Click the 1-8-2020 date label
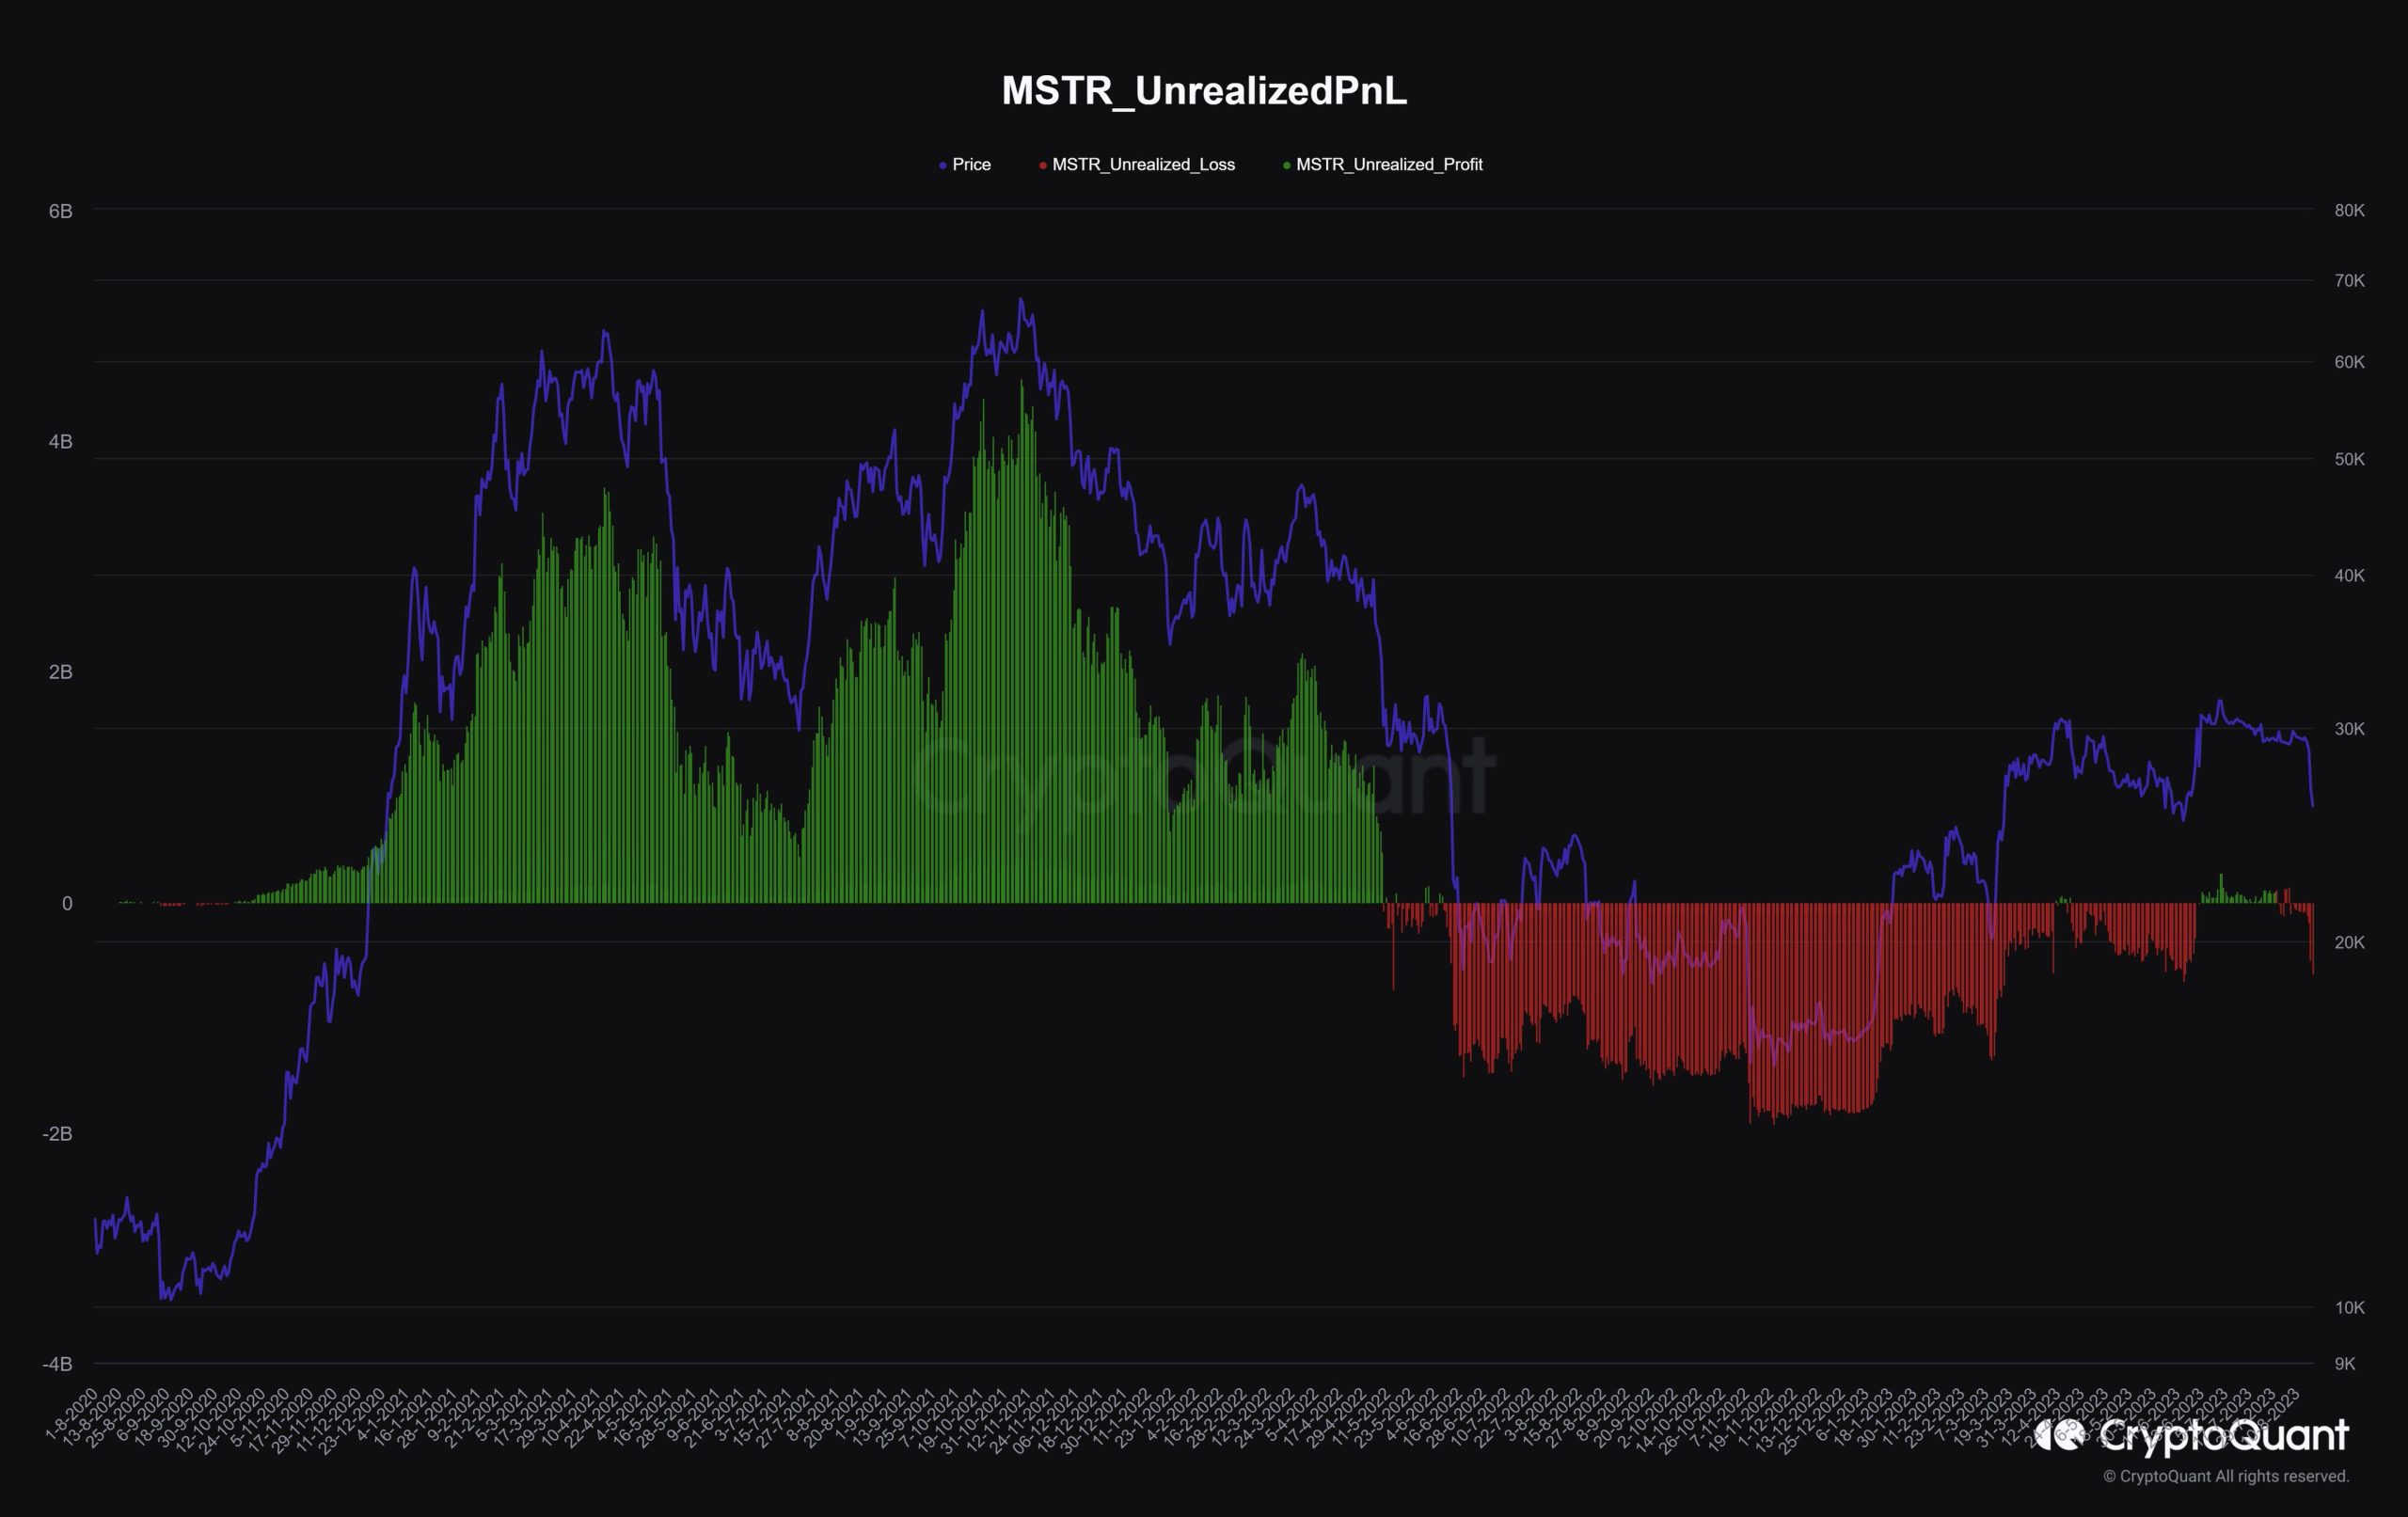Screen dimensions: 2408x1517 72,1414
